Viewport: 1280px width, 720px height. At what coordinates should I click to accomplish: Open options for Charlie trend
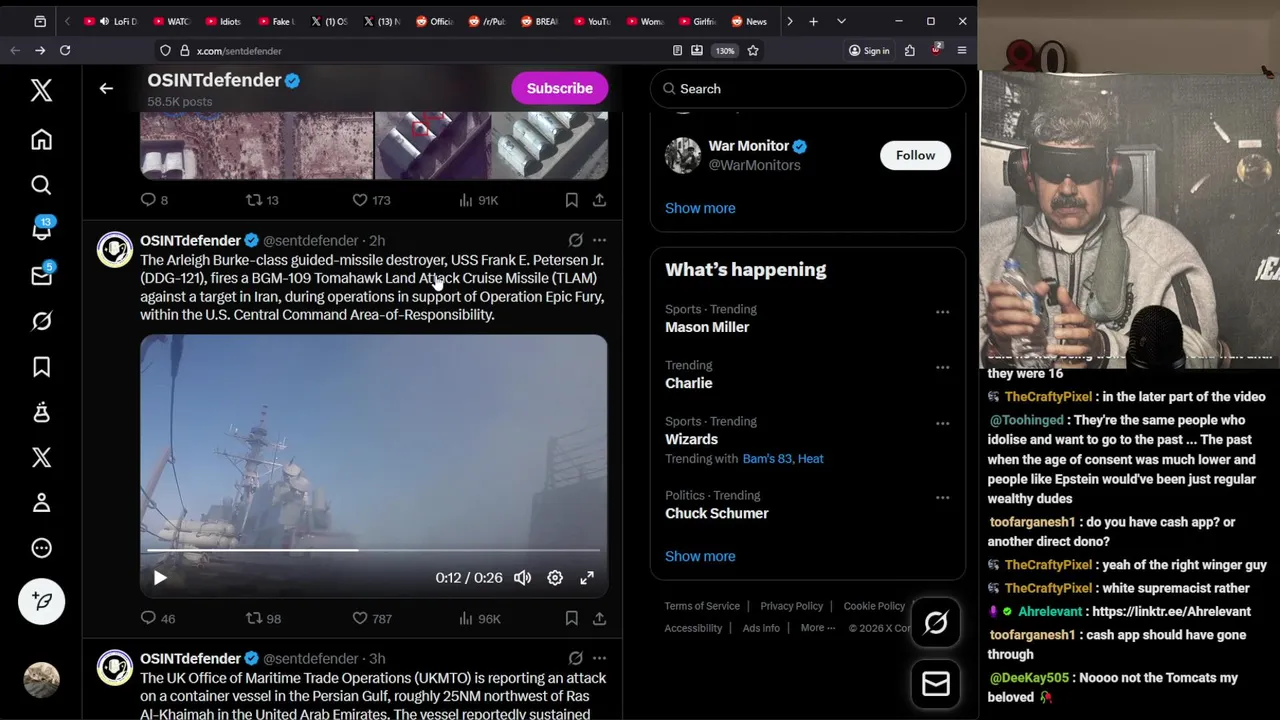tap(942, 368)
